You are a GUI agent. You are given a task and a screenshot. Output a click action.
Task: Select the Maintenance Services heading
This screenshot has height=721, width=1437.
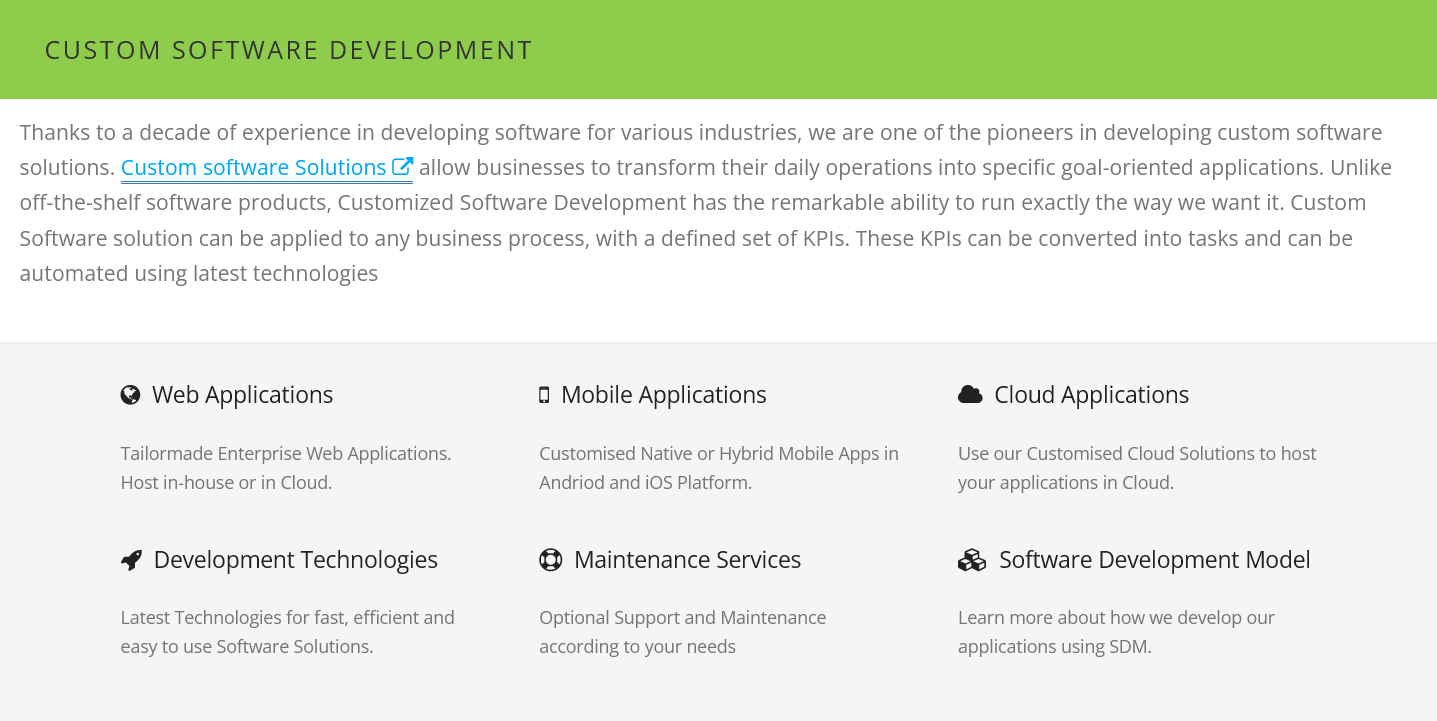687,560
